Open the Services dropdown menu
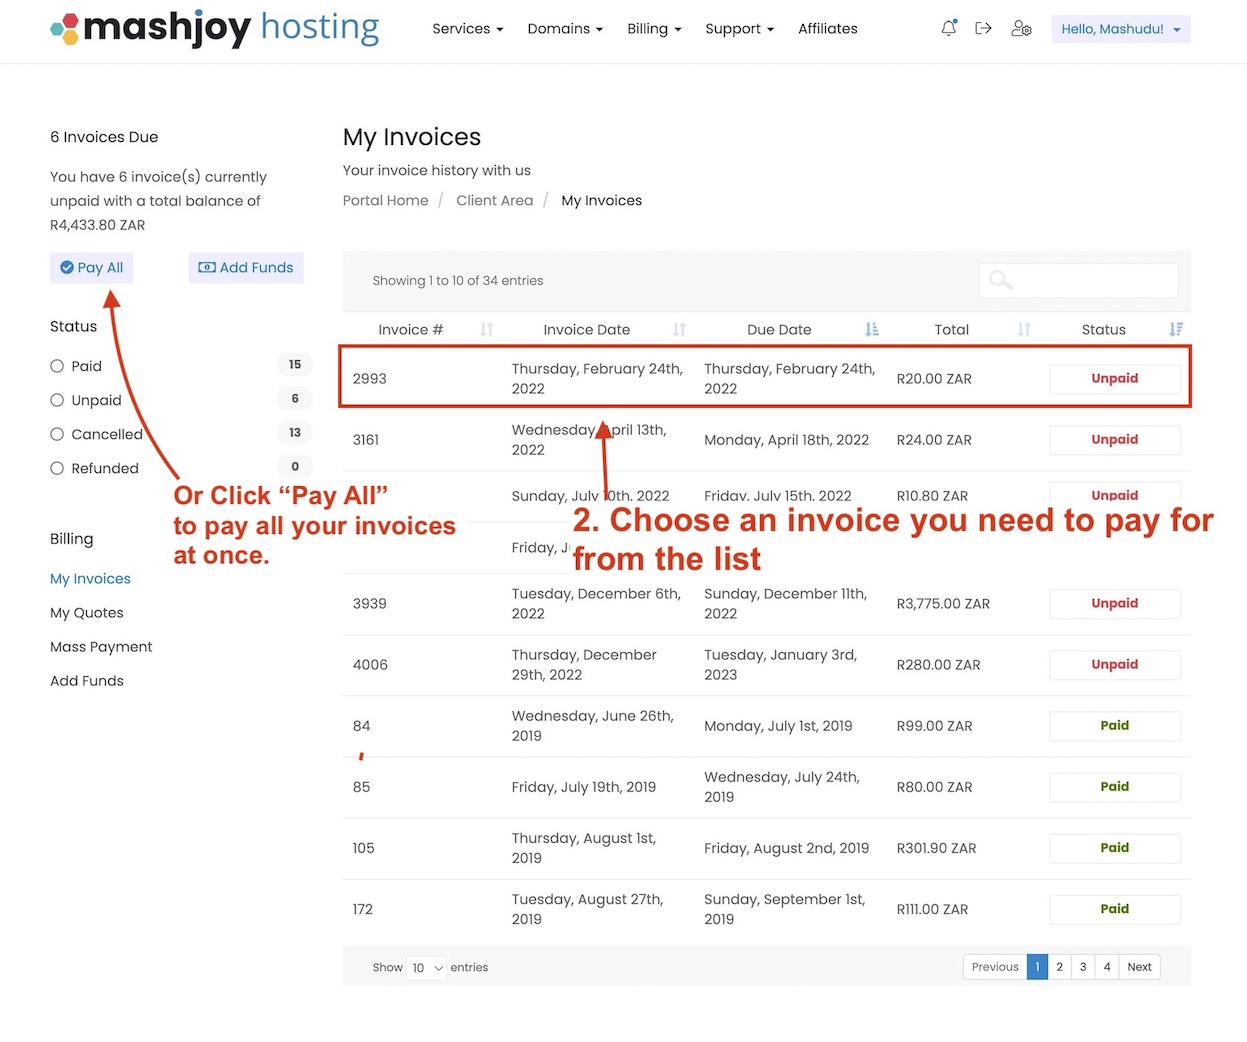1247x1042 pixels. [x=467, y=28]
